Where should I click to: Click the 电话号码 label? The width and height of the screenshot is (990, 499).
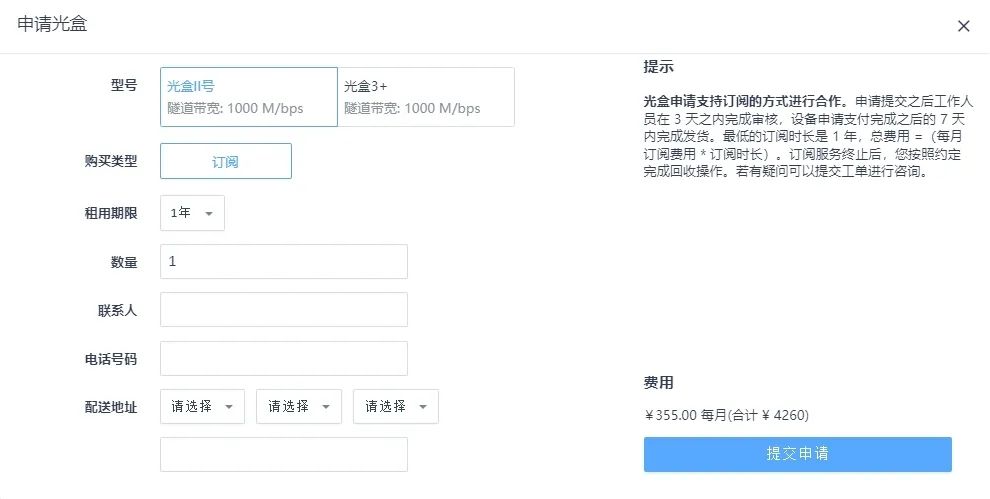coord(110,359)
